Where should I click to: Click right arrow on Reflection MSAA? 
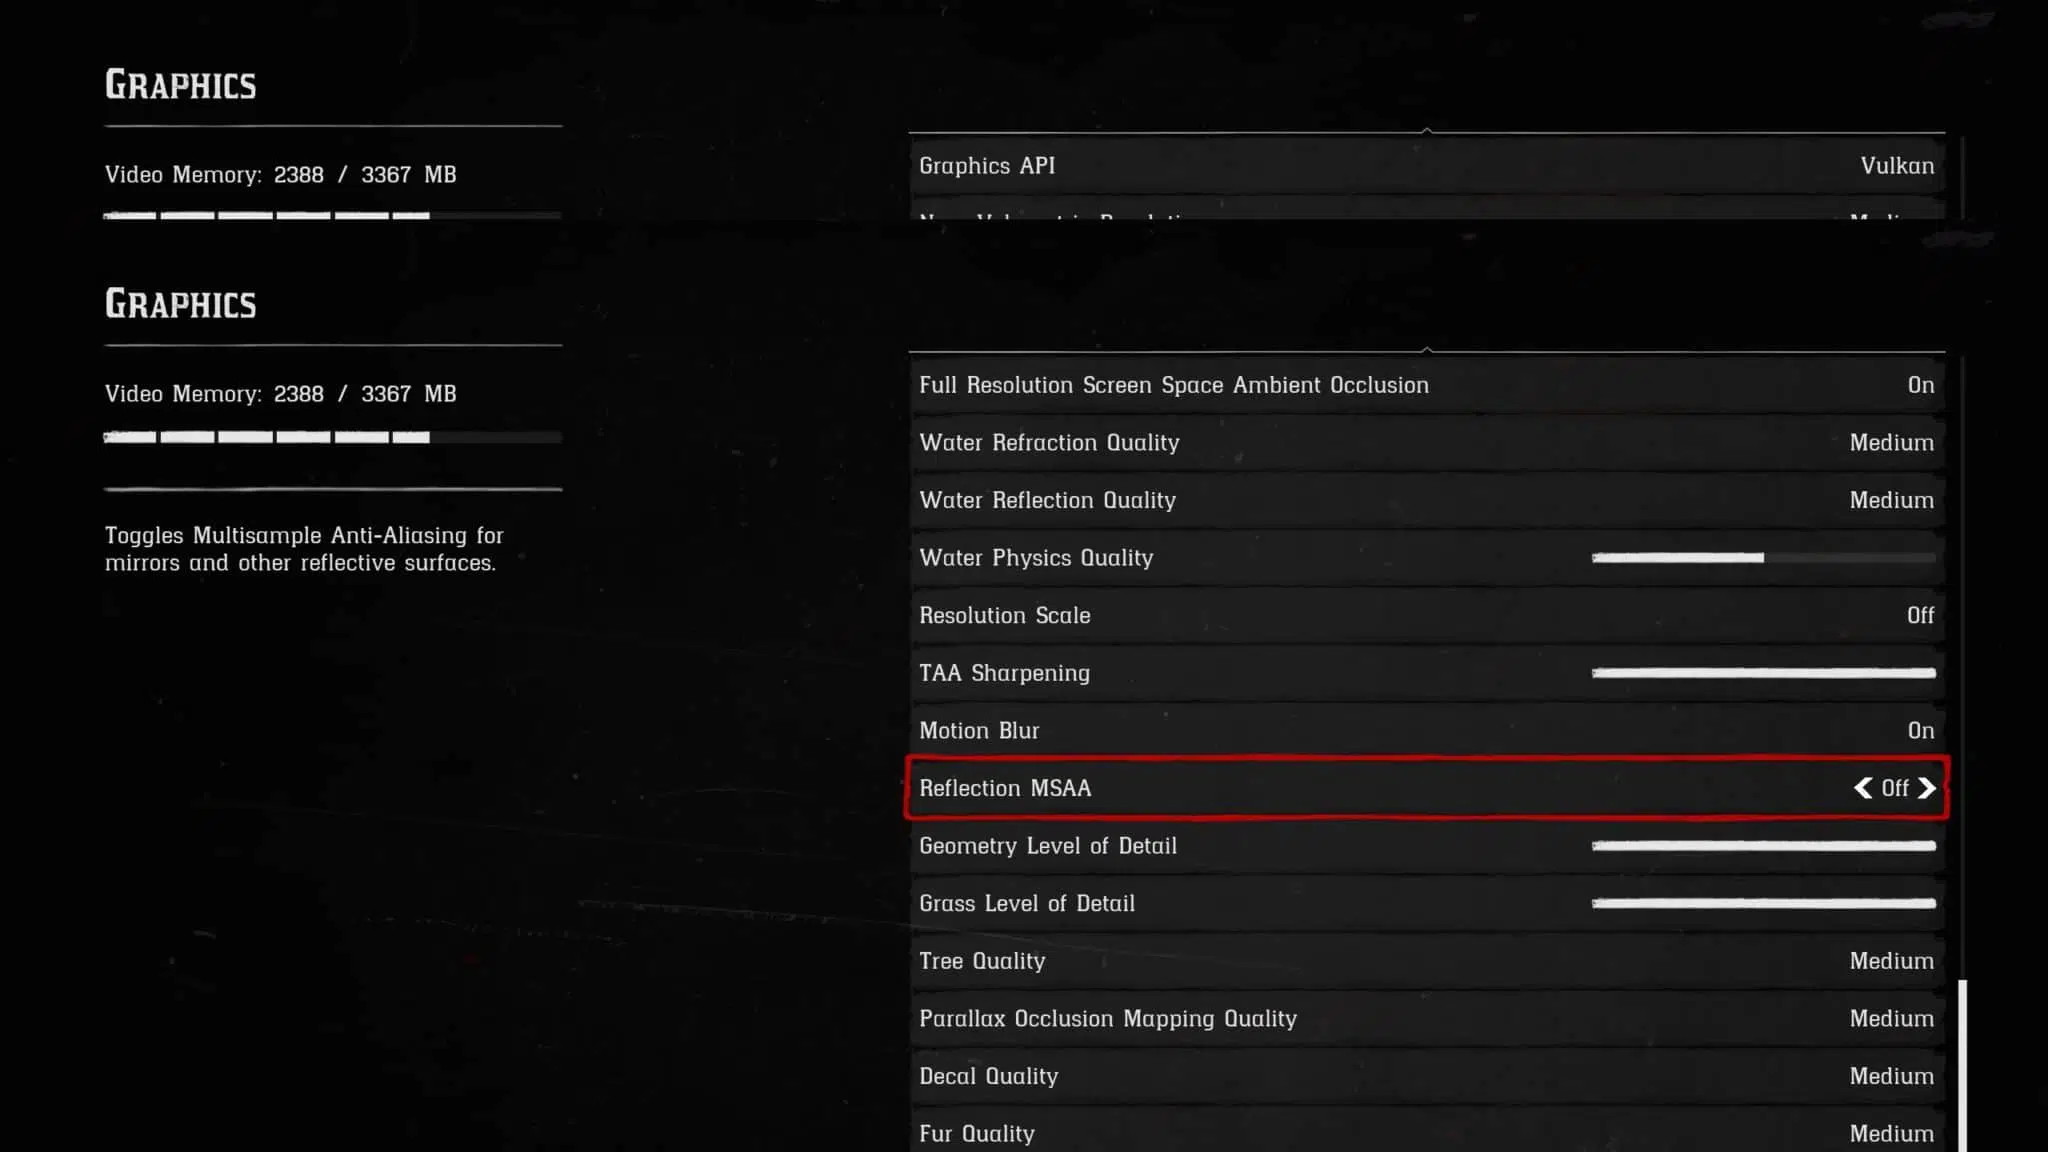[x=1927, y=788]
